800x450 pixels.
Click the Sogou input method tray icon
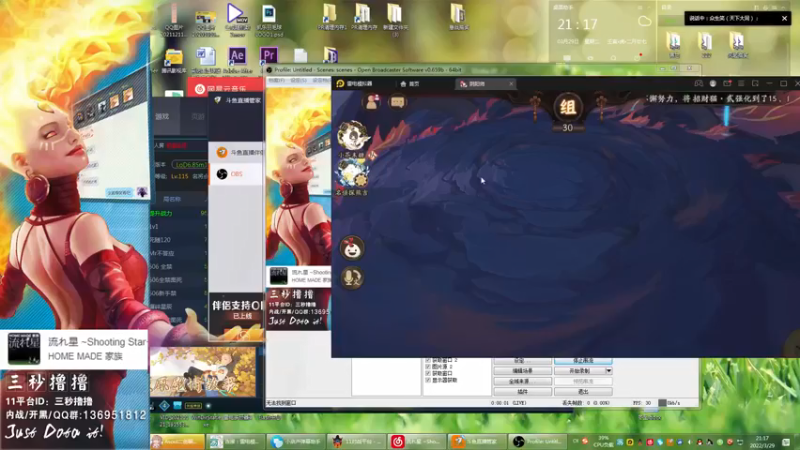click(585, 441)
